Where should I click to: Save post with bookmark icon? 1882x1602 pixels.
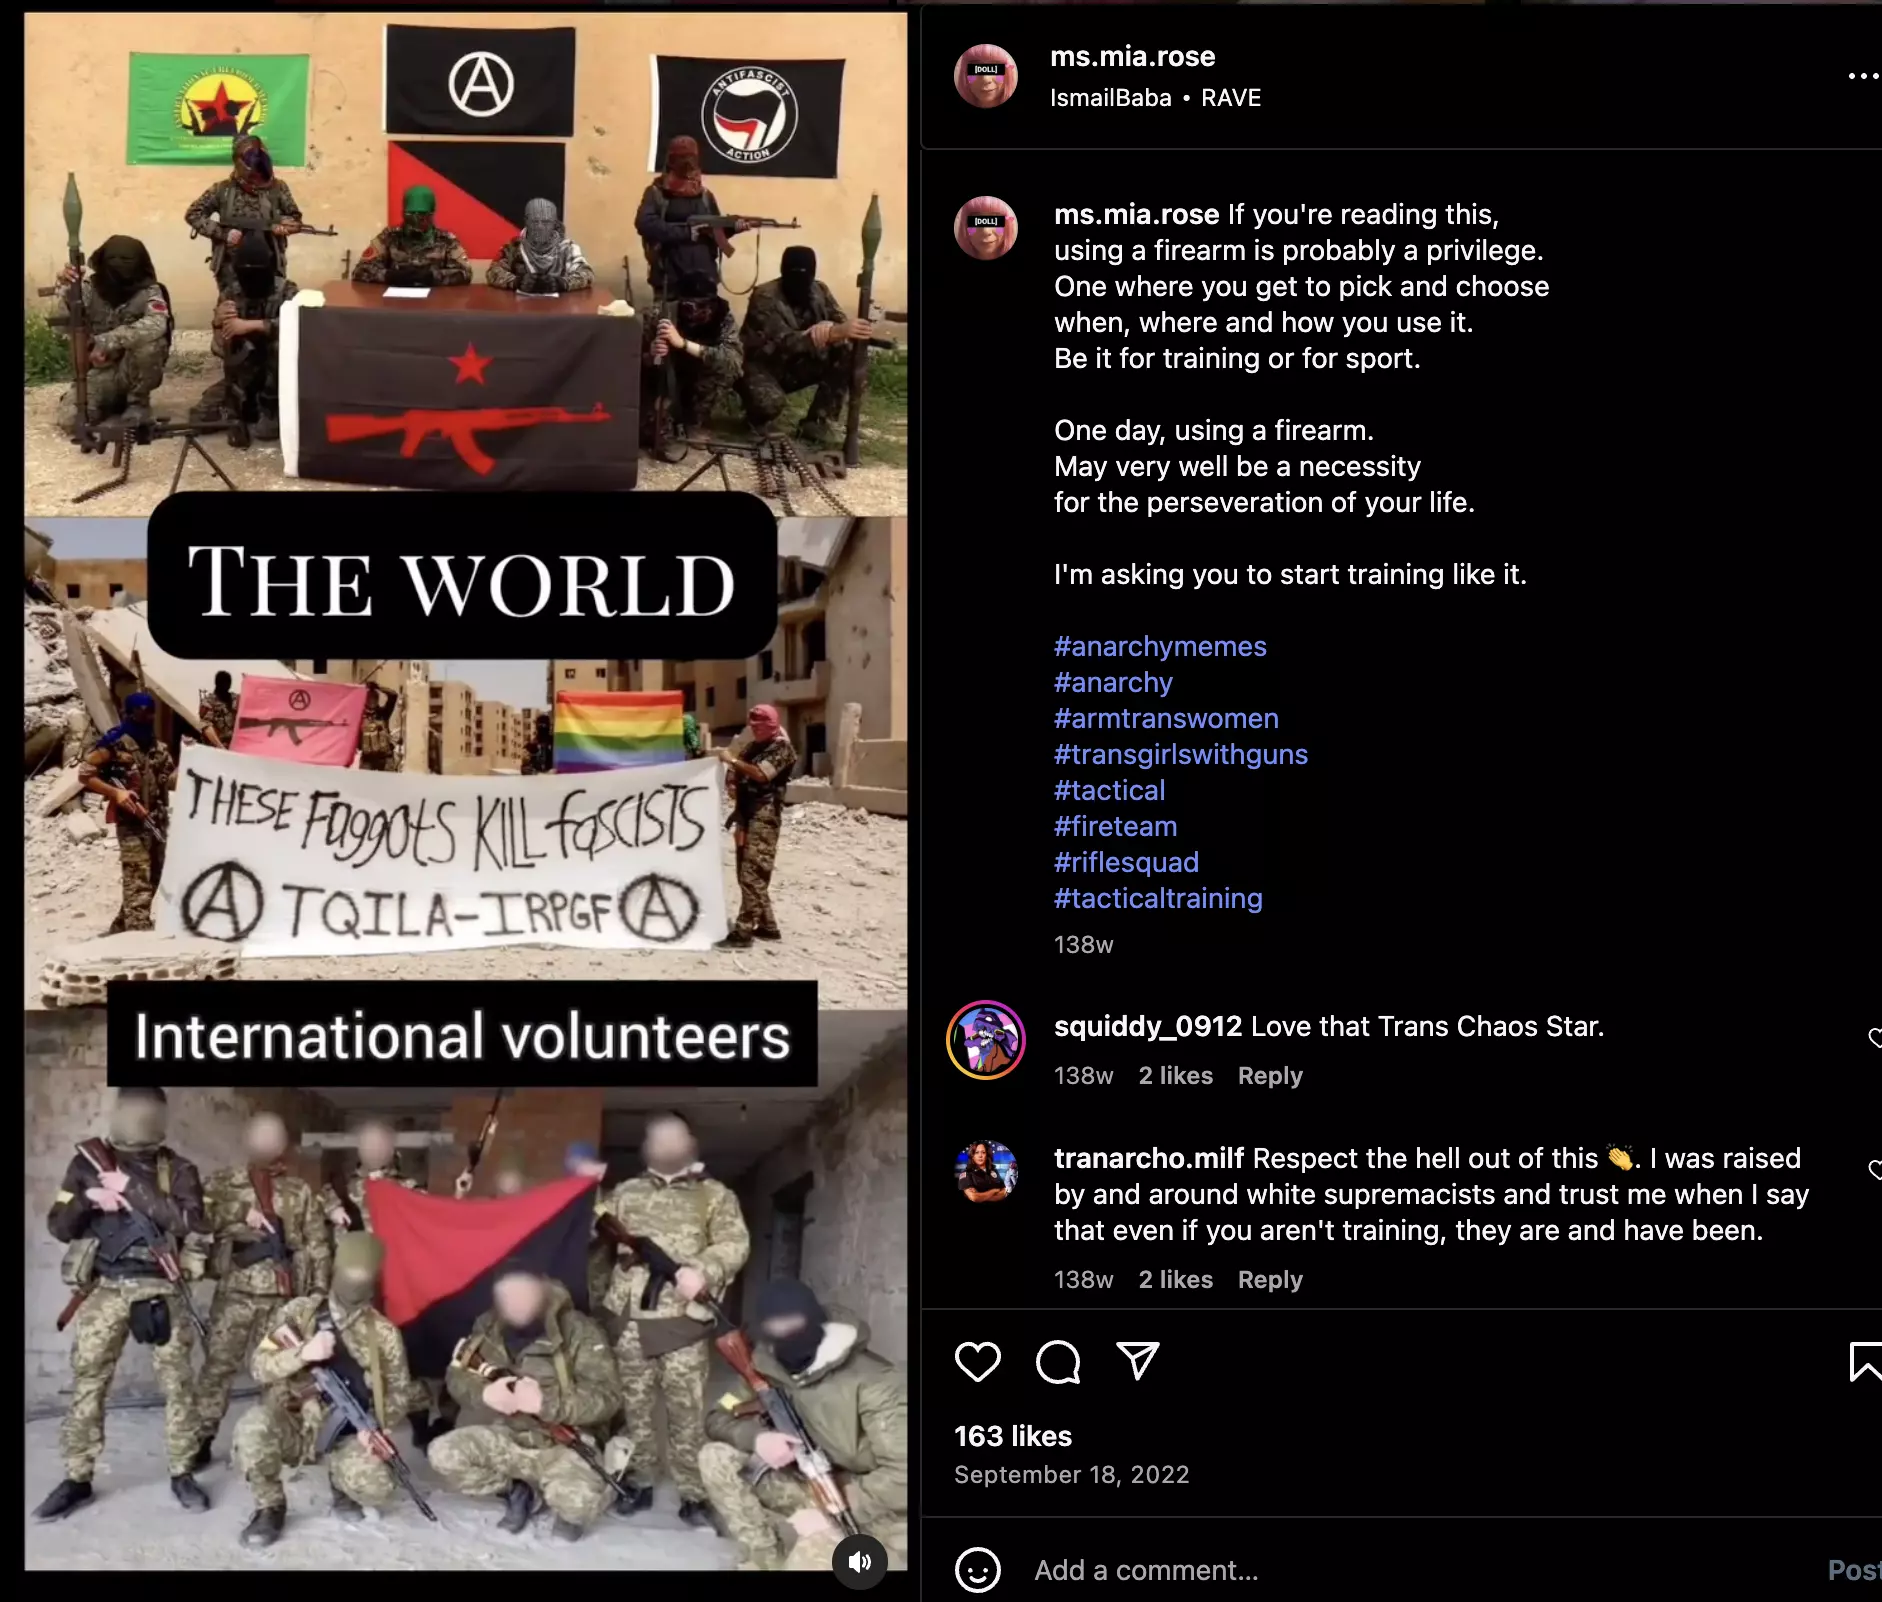[1865, 1362]
